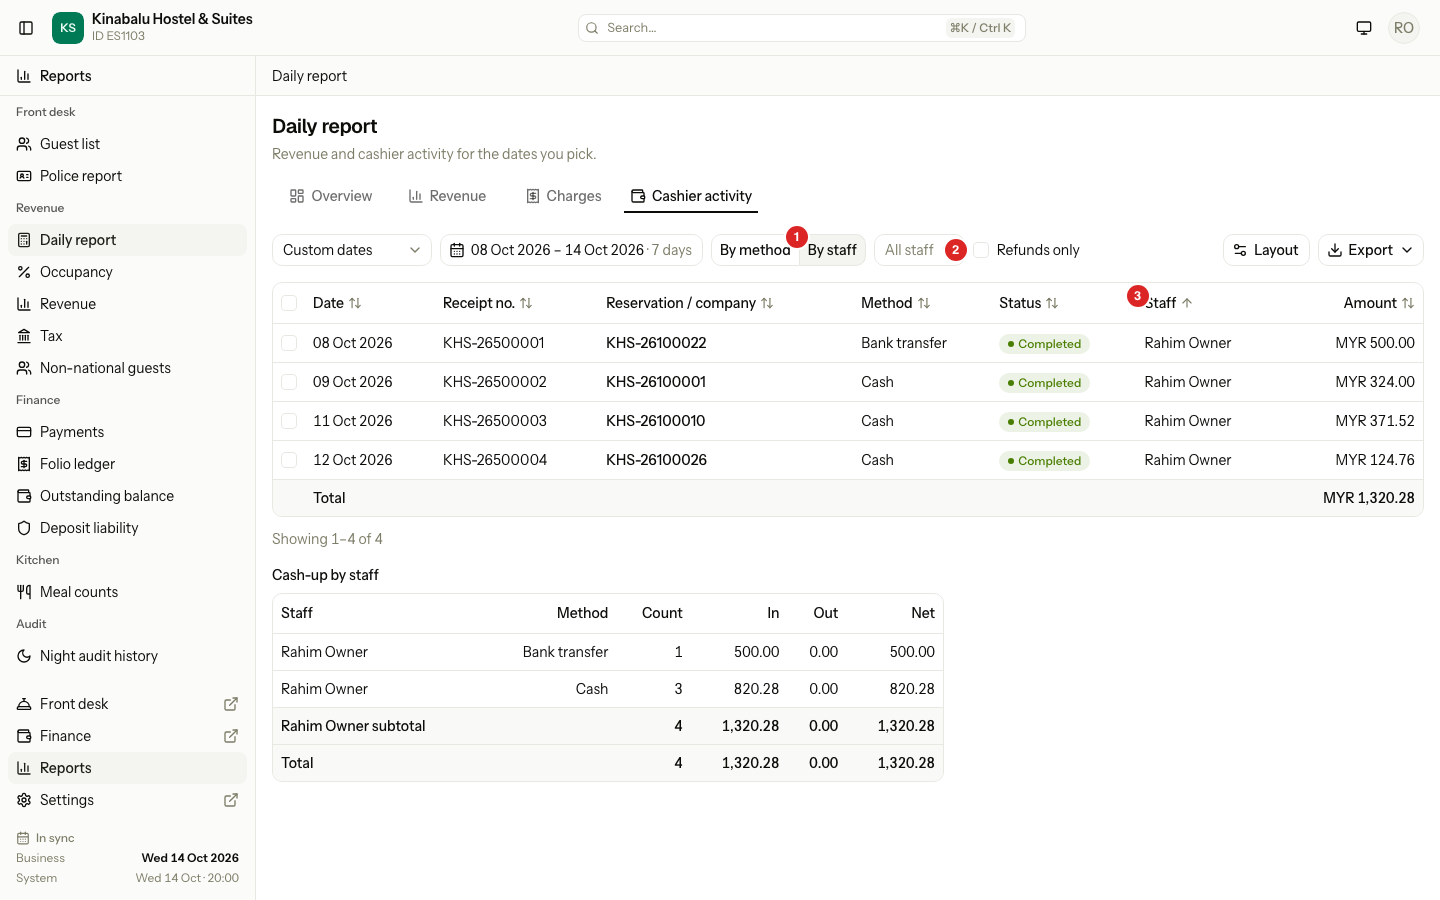Viewport: 1440px width, 900px height.
Task: Open the Revenue item in the sidebar
Action: (x=127, y=304)
